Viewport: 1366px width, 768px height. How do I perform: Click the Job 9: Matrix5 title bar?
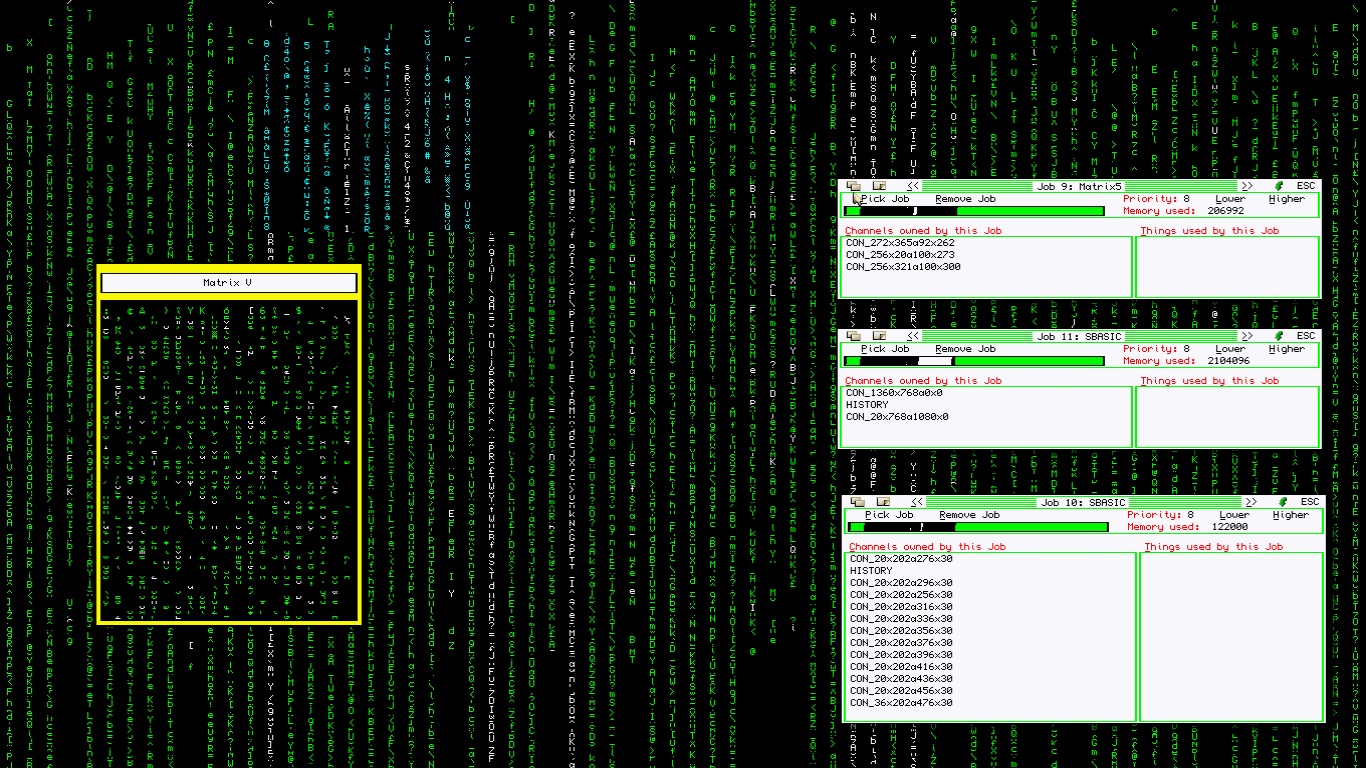tap(1079, 186)
